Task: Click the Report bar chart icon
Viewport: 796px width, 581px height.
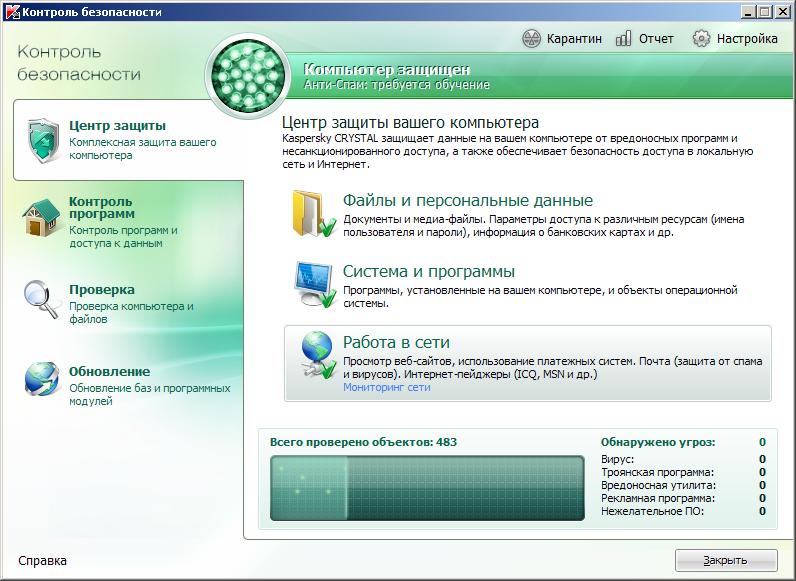Action: (623, 39)
